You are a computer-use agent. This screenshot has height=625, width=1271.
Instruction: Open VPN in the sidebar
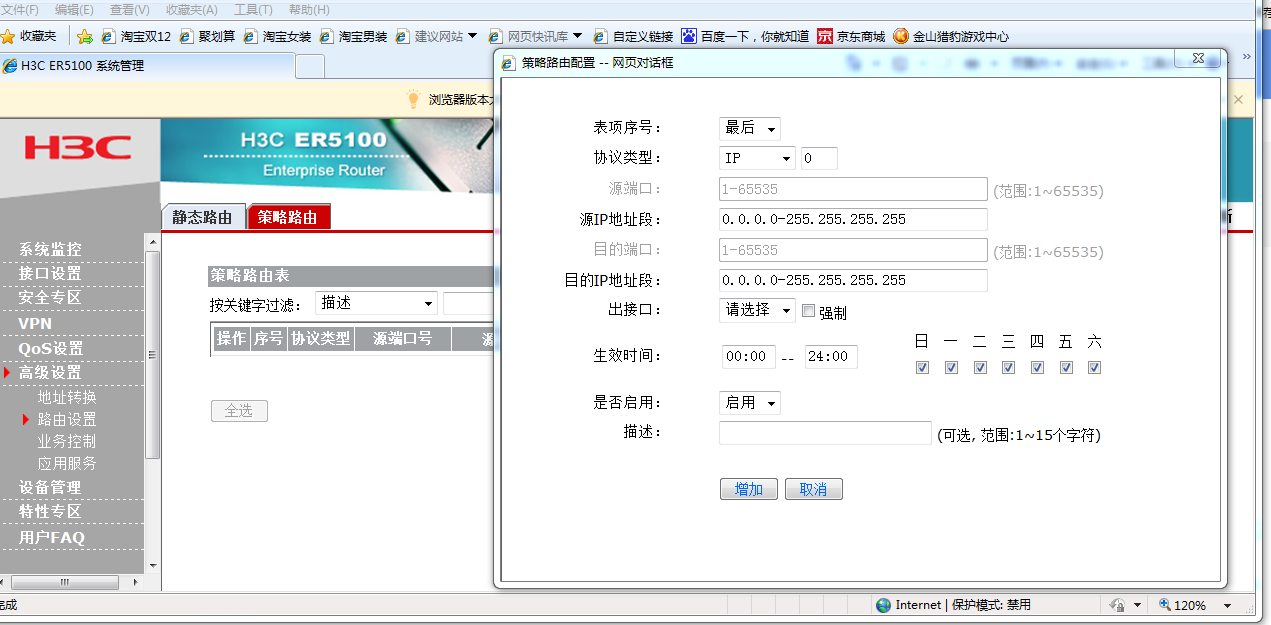[35, 323]
